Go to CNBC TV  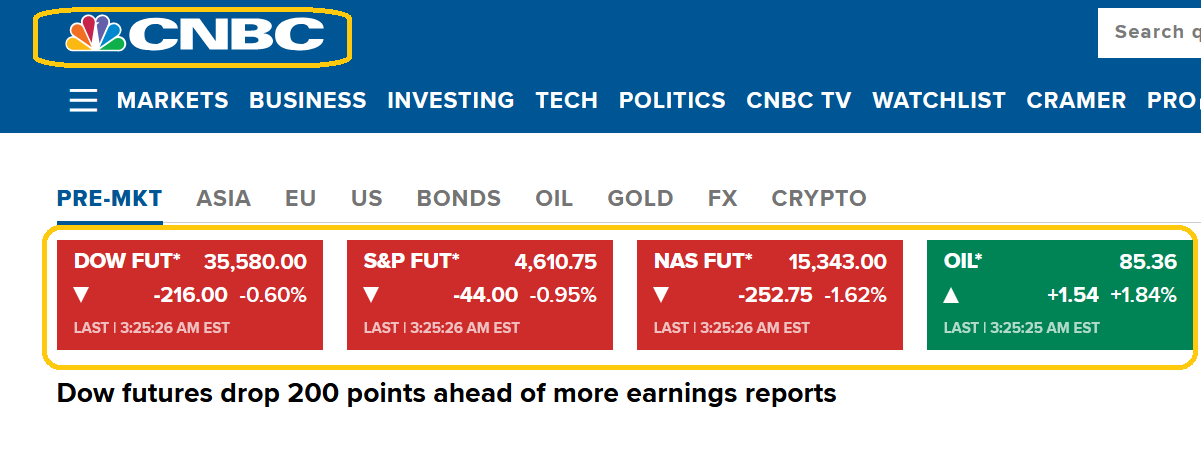coord(799,100)
